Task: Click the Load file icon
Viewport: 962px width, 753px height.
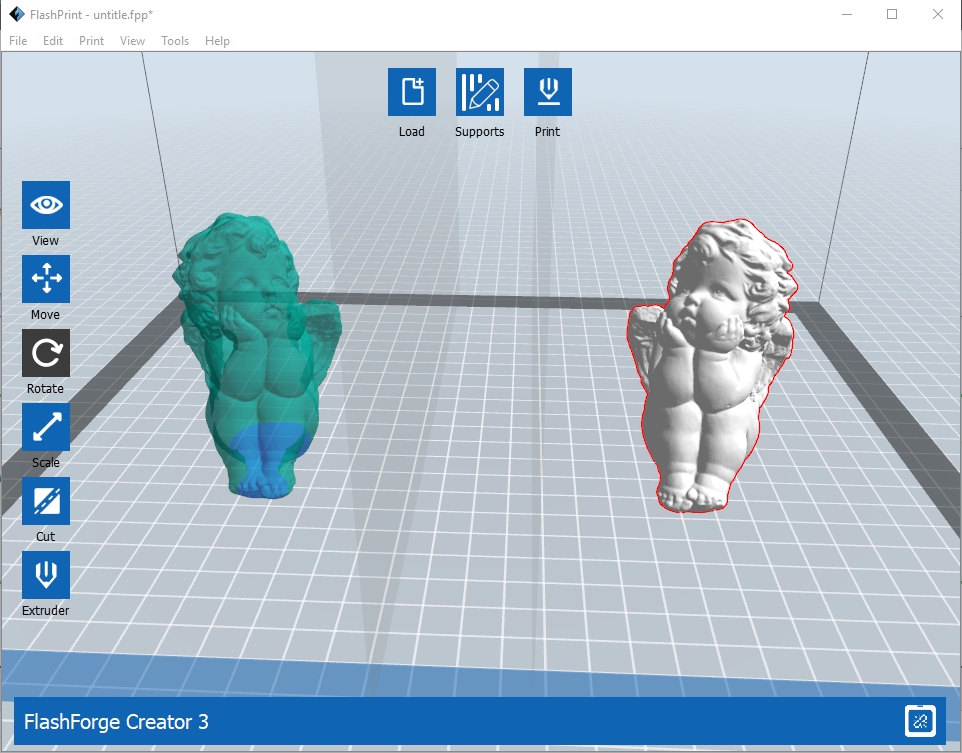Action: (412, 92)
